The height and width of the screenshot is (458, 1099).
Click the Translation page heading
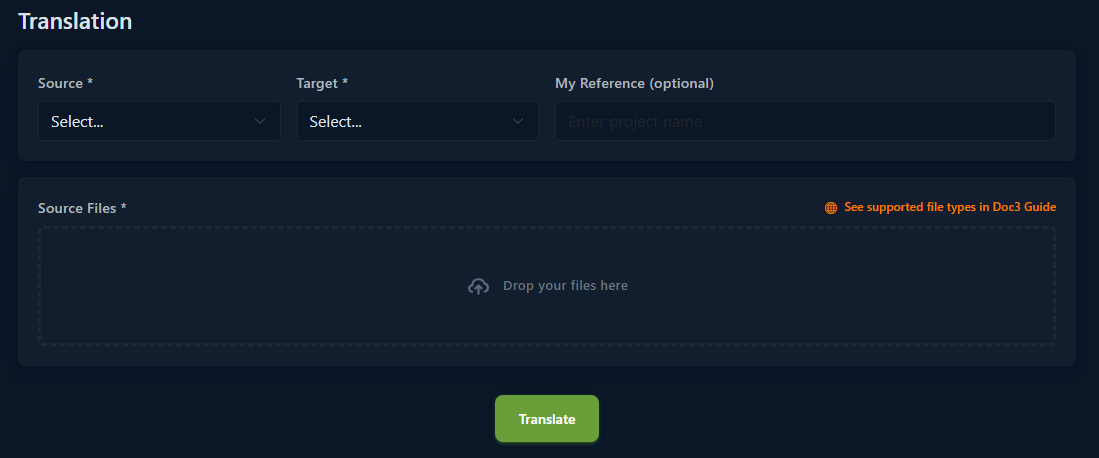tap(75, 21)
